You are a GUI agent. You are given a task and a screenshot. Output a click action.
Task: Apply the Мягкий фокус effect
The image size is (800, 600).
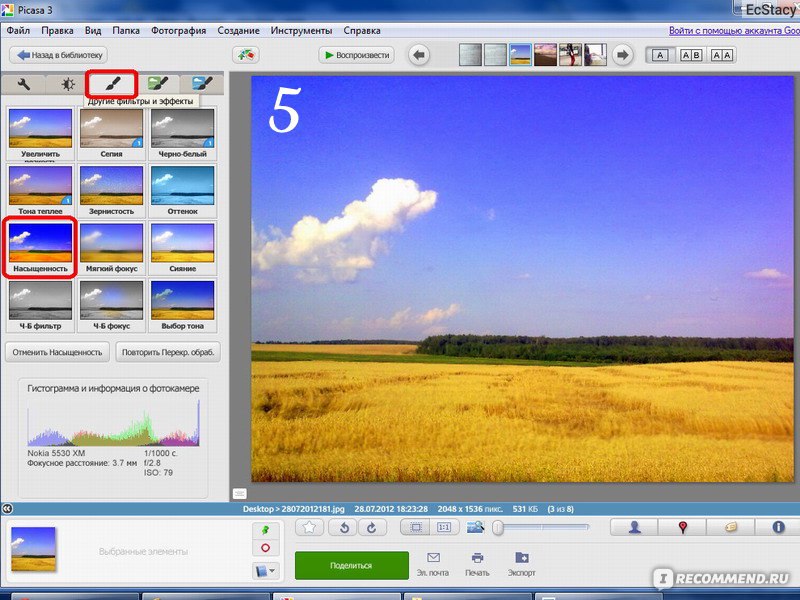111,248
